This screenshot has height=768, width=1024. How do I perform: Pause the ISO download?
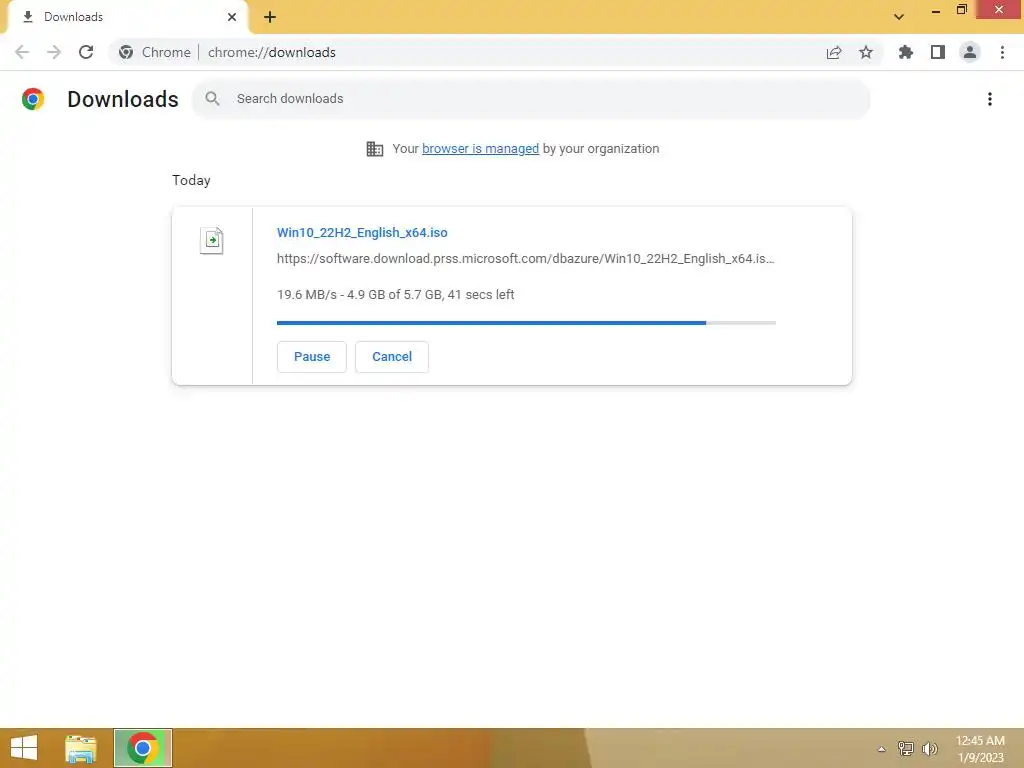point(312,357)
